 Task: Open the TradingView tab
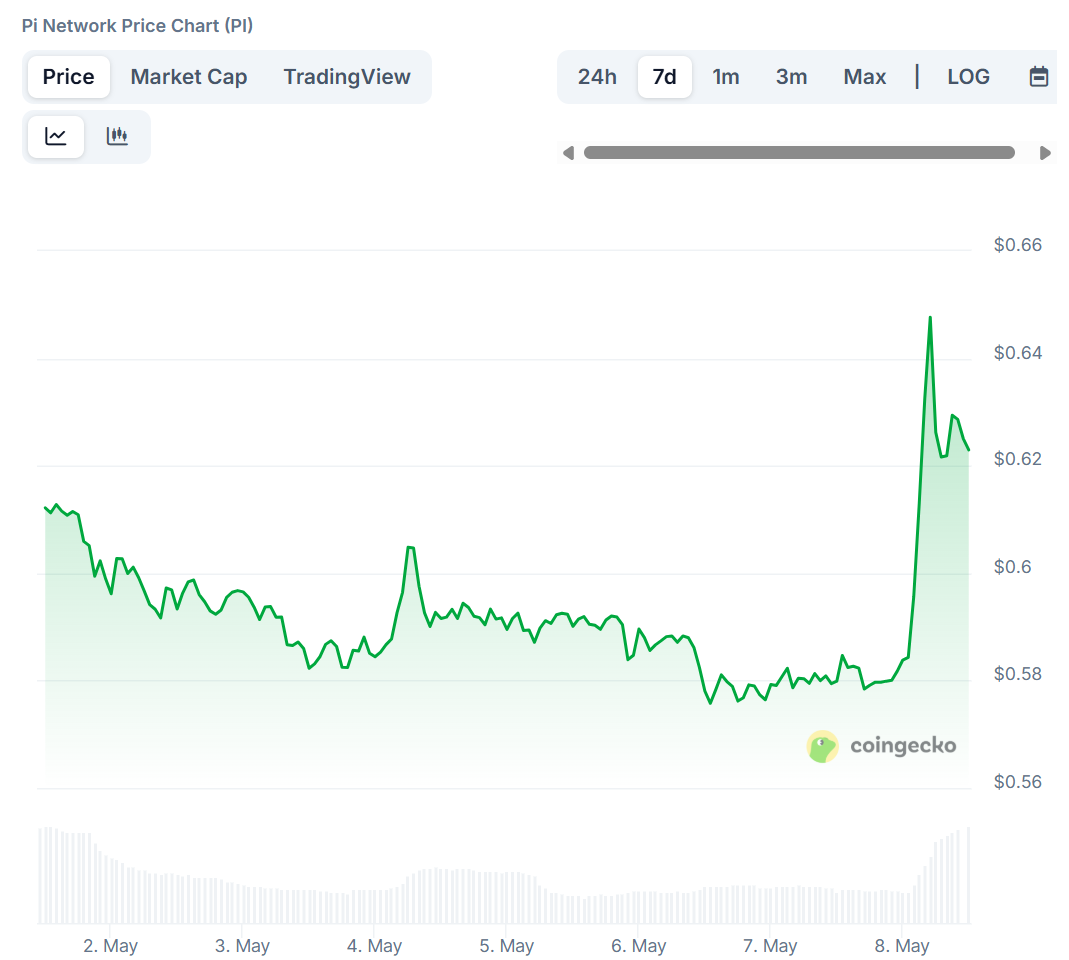[347, 77]
